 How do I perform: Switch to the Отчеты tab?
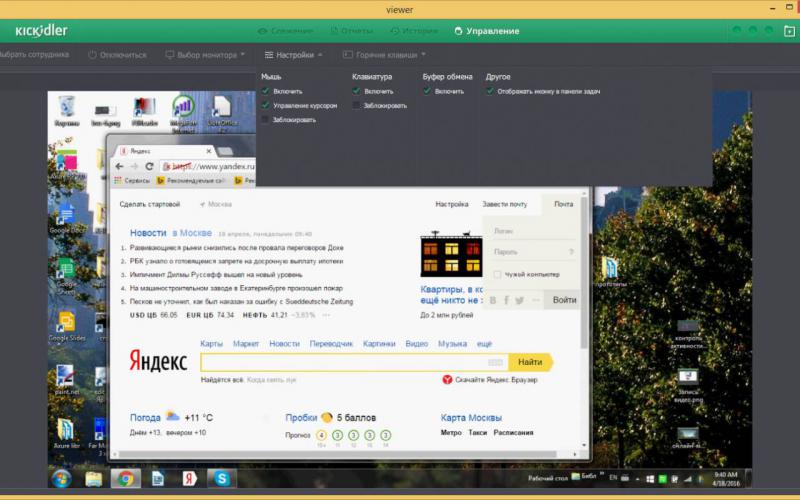click(x=350, y=31)
